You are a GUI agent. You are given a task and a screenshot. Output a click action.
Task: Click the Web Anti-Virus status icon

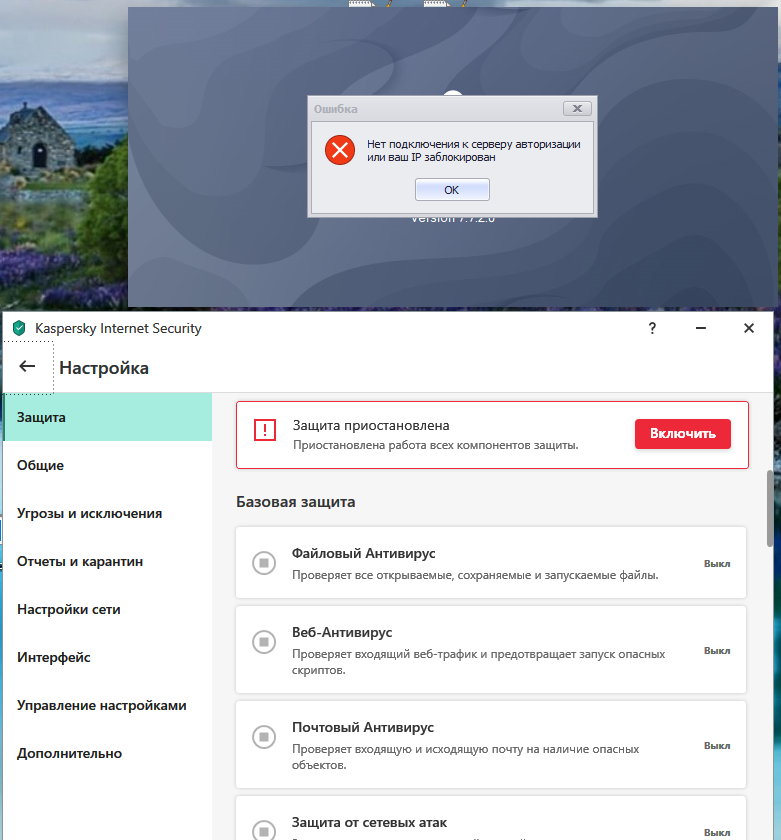[x=263, y=641]
